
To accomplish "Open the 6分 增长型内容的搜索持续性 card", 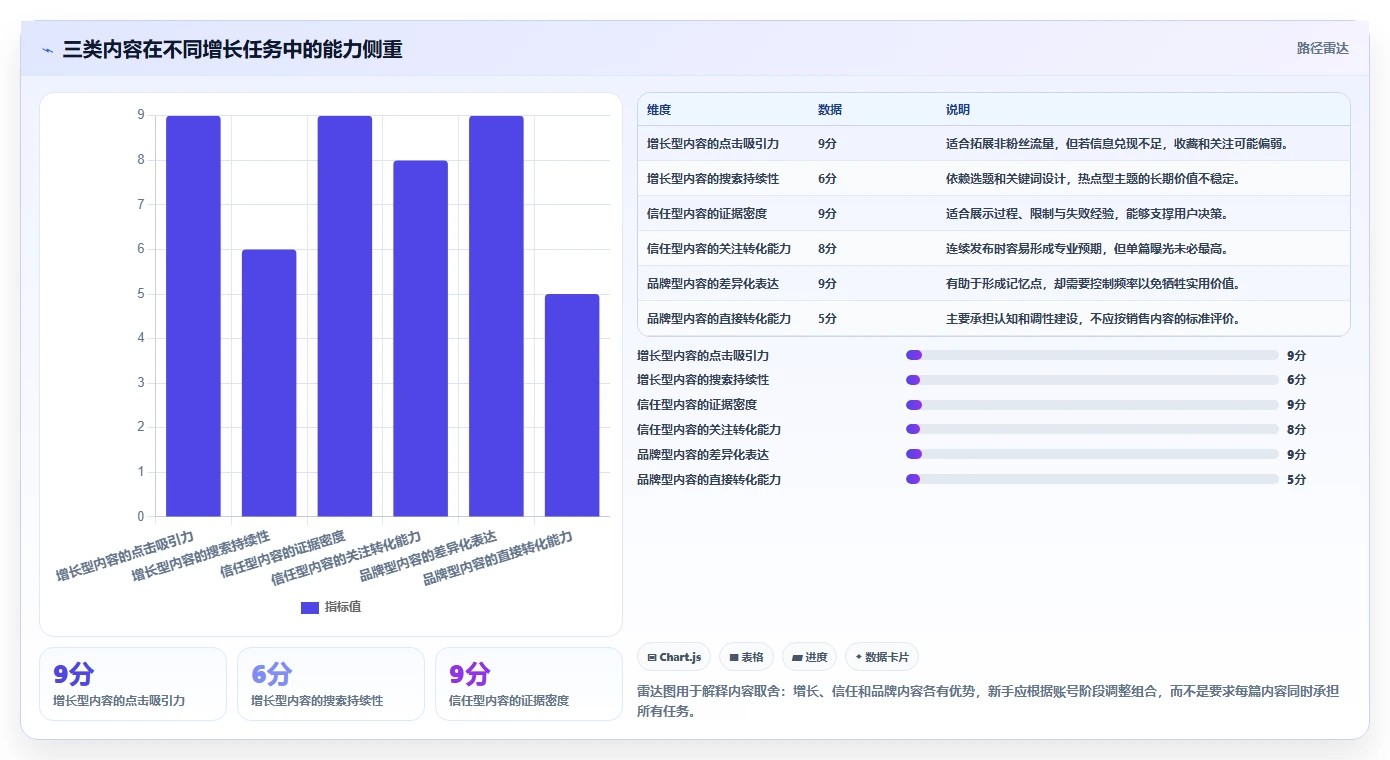I will pyautogui.click(x=331, y=684).
